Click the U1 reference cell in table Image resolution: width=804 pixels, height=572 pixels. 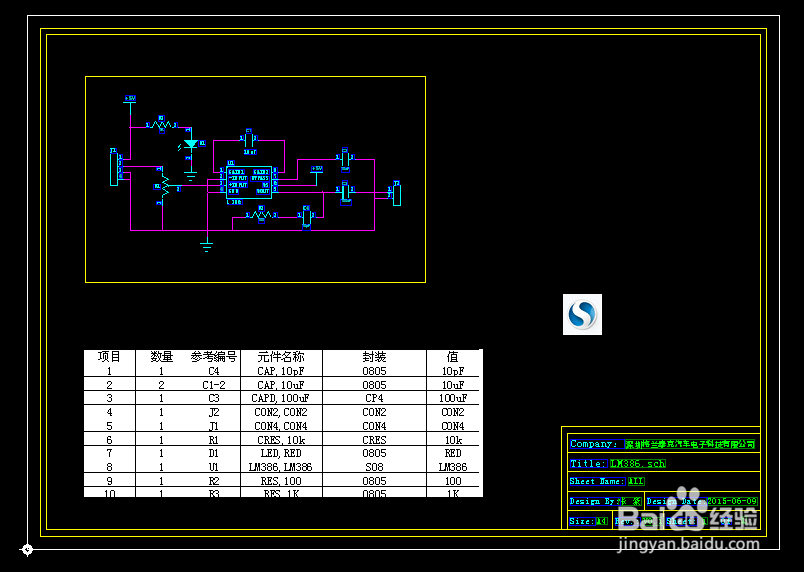click(x=214, y=467)
